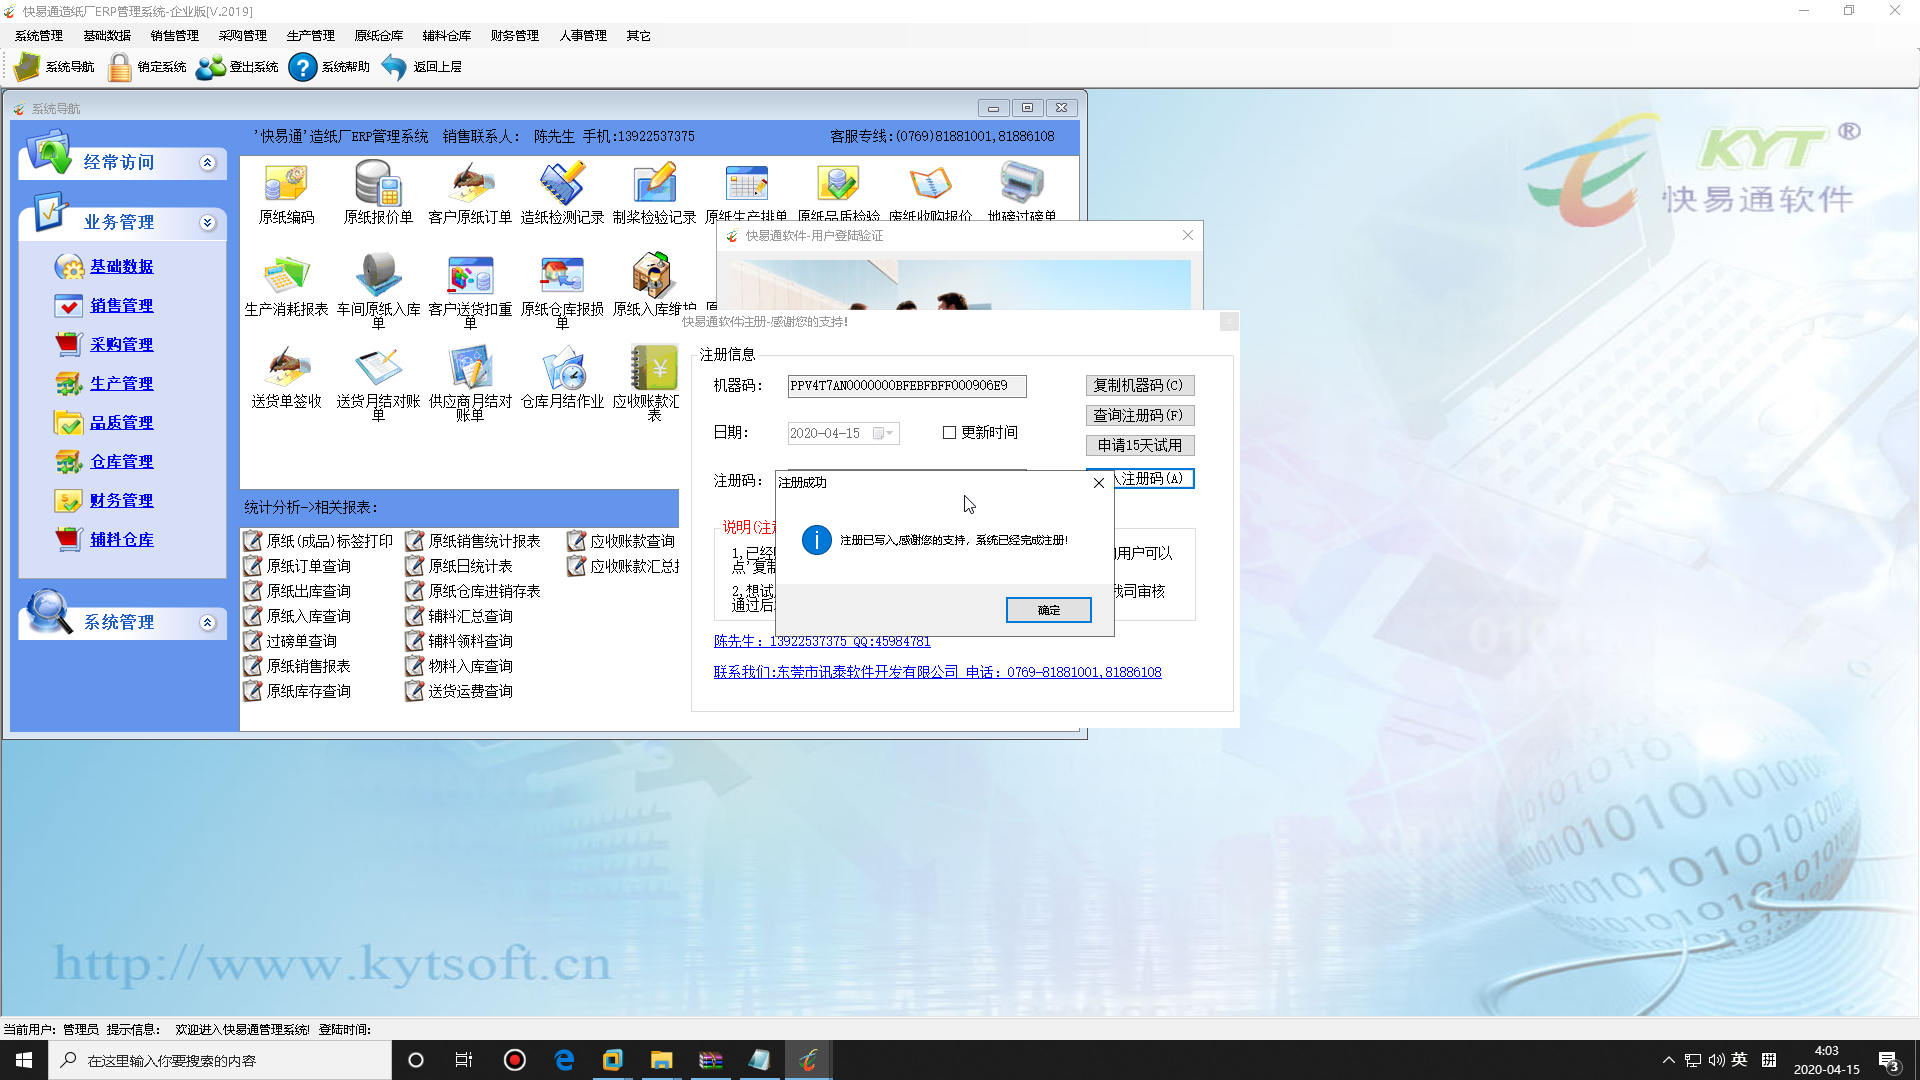
Task: Open the 造纸检测记录 icon
Action: coord(562,185)
